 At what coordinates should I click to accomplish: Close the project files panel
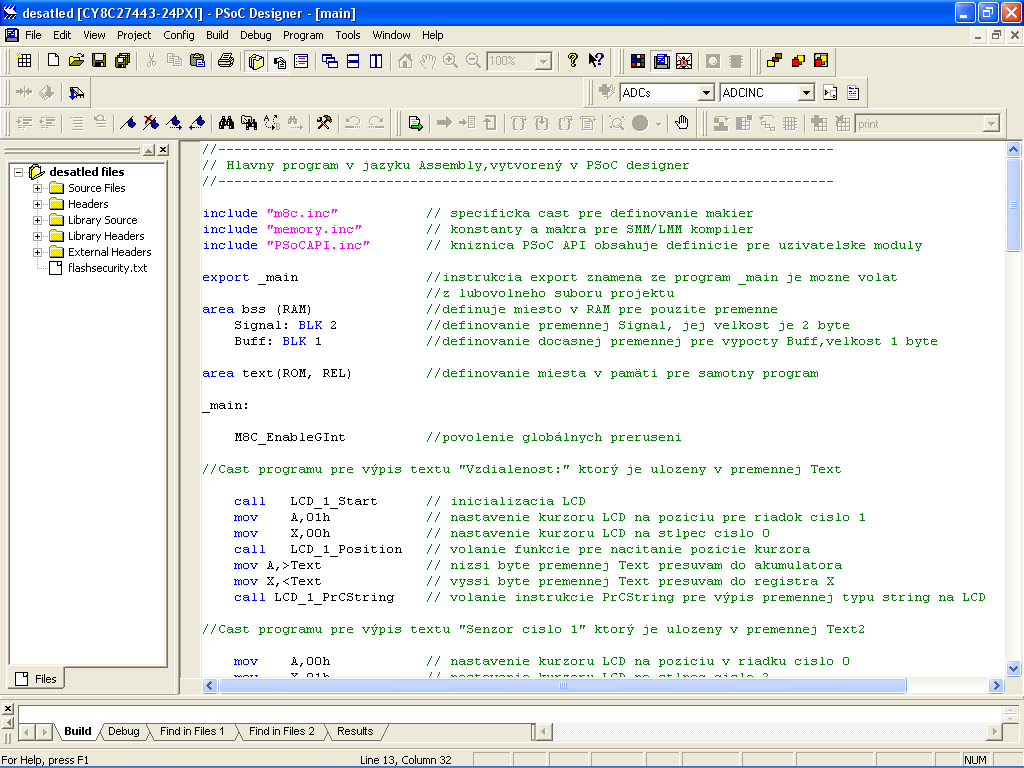click(x=163, y=150)
